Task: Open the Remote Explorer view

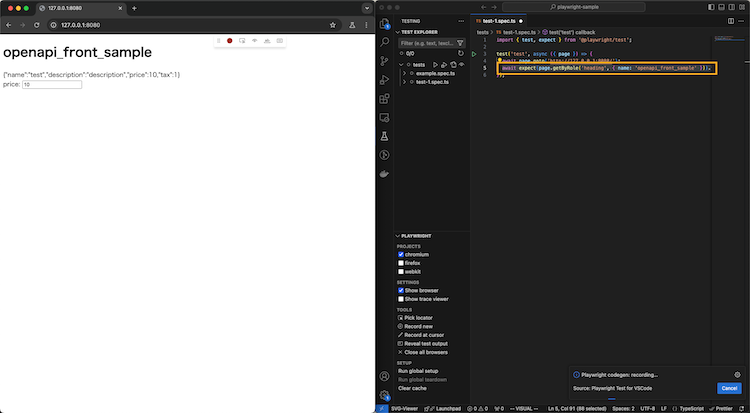Action: [x=384, y=117]
